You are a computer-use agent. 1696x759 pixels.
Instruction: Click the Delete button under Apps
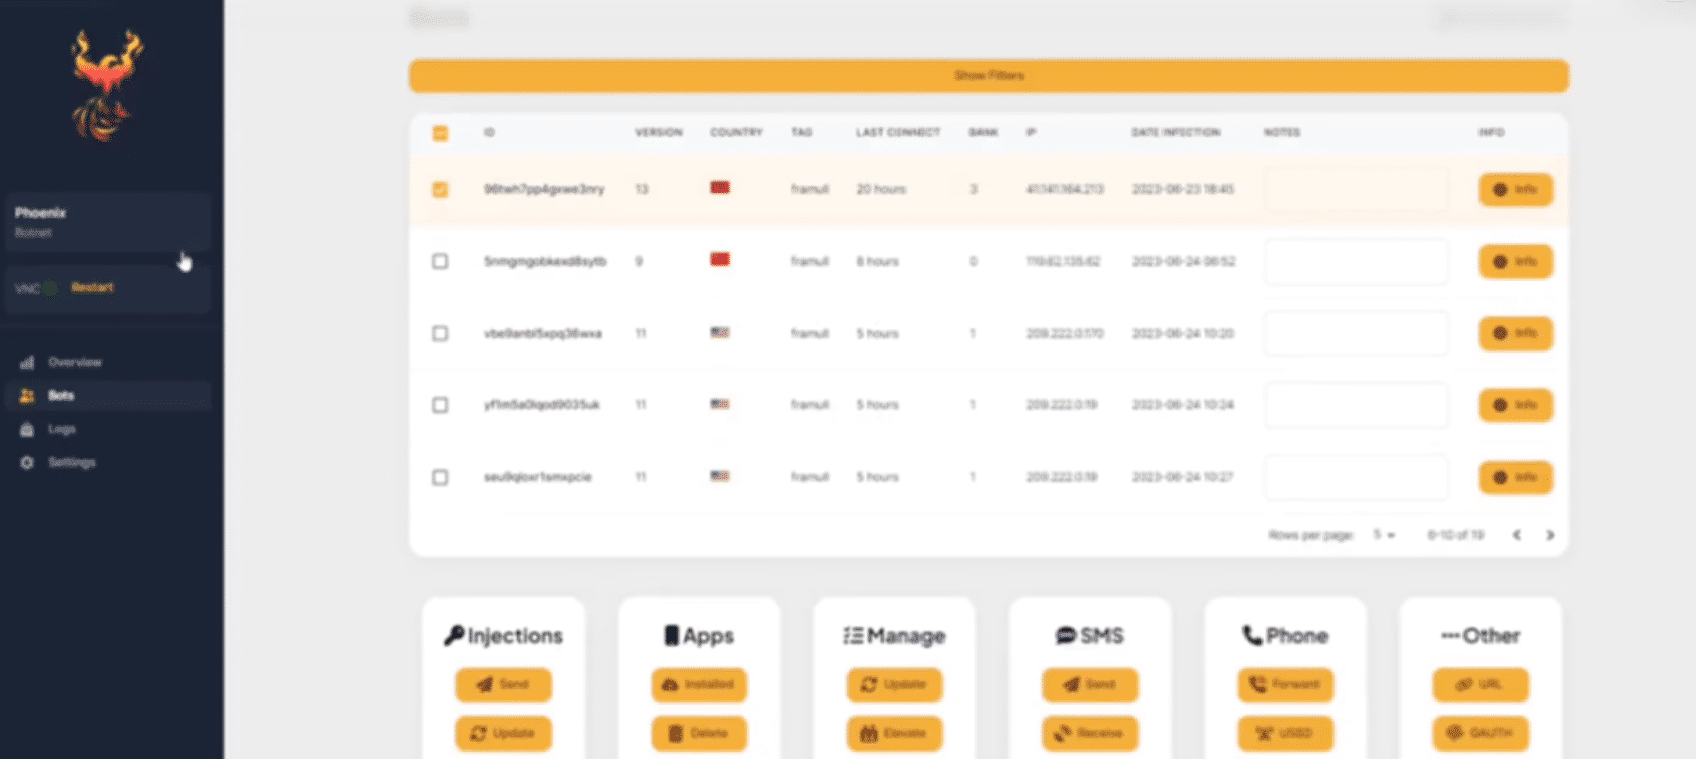699,733
